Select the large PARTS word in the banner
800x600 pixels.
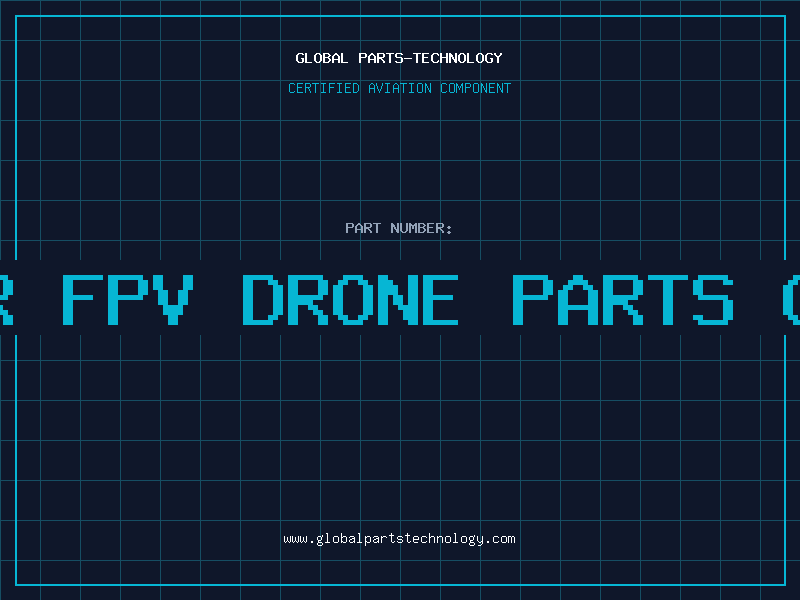point(622,299)
